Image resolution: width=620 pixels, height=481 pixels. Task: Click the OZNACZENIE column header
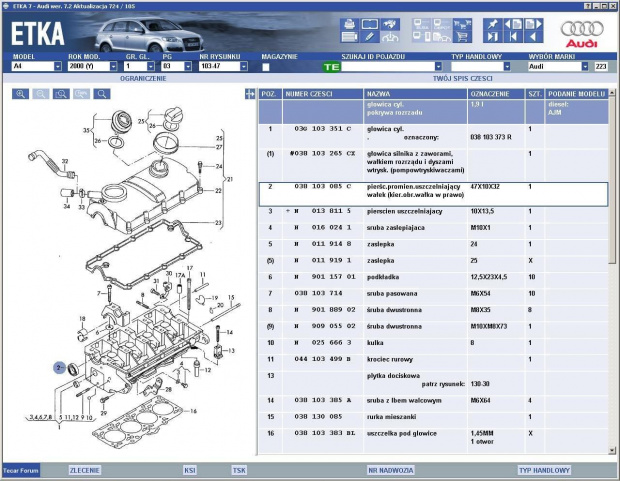[x=496, y=94]
